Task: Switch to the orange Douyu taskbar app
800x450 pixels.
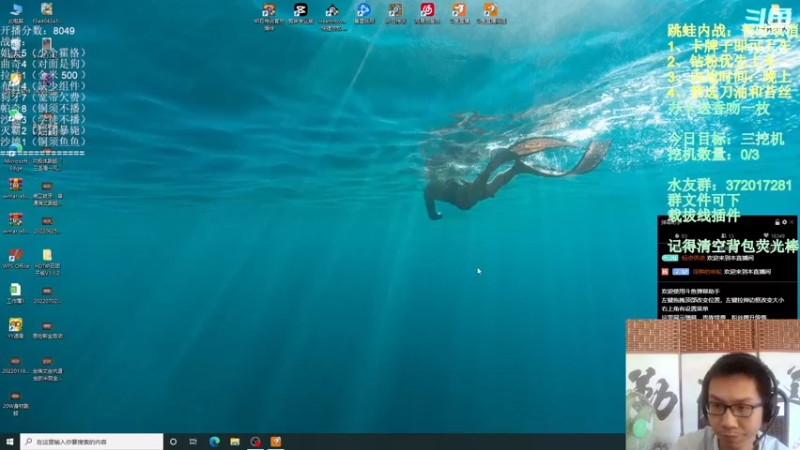Action: point(276,441)
